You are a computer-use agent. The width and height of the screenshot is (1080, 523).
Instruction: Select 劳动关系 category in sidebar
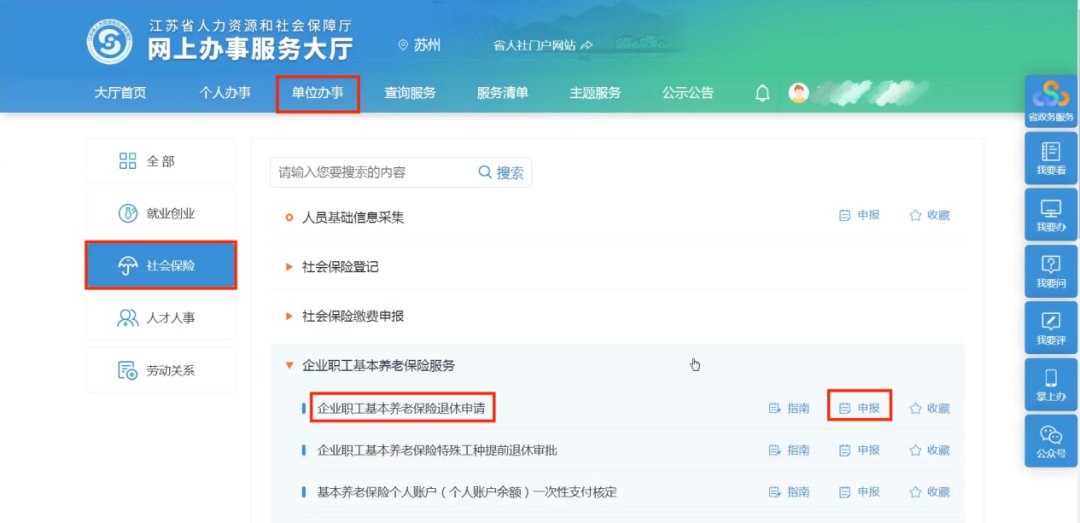click(x=160, y=370)
